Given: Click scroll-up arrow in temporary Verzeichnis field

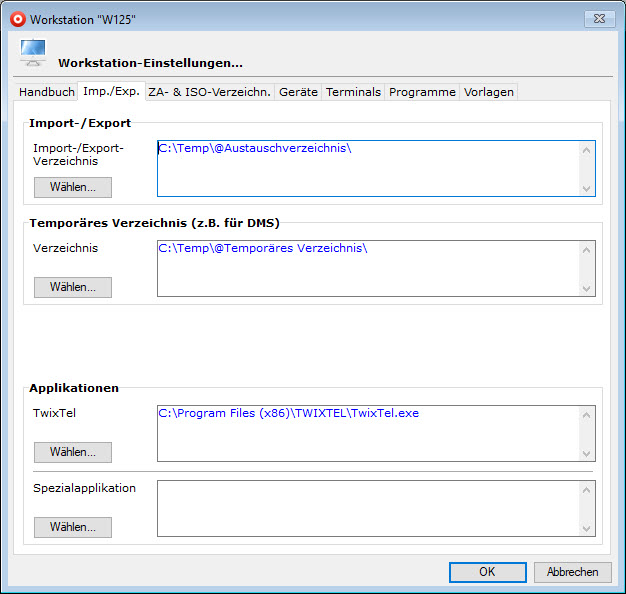Looking at the screenshot, I should click(x=586, y=250).
